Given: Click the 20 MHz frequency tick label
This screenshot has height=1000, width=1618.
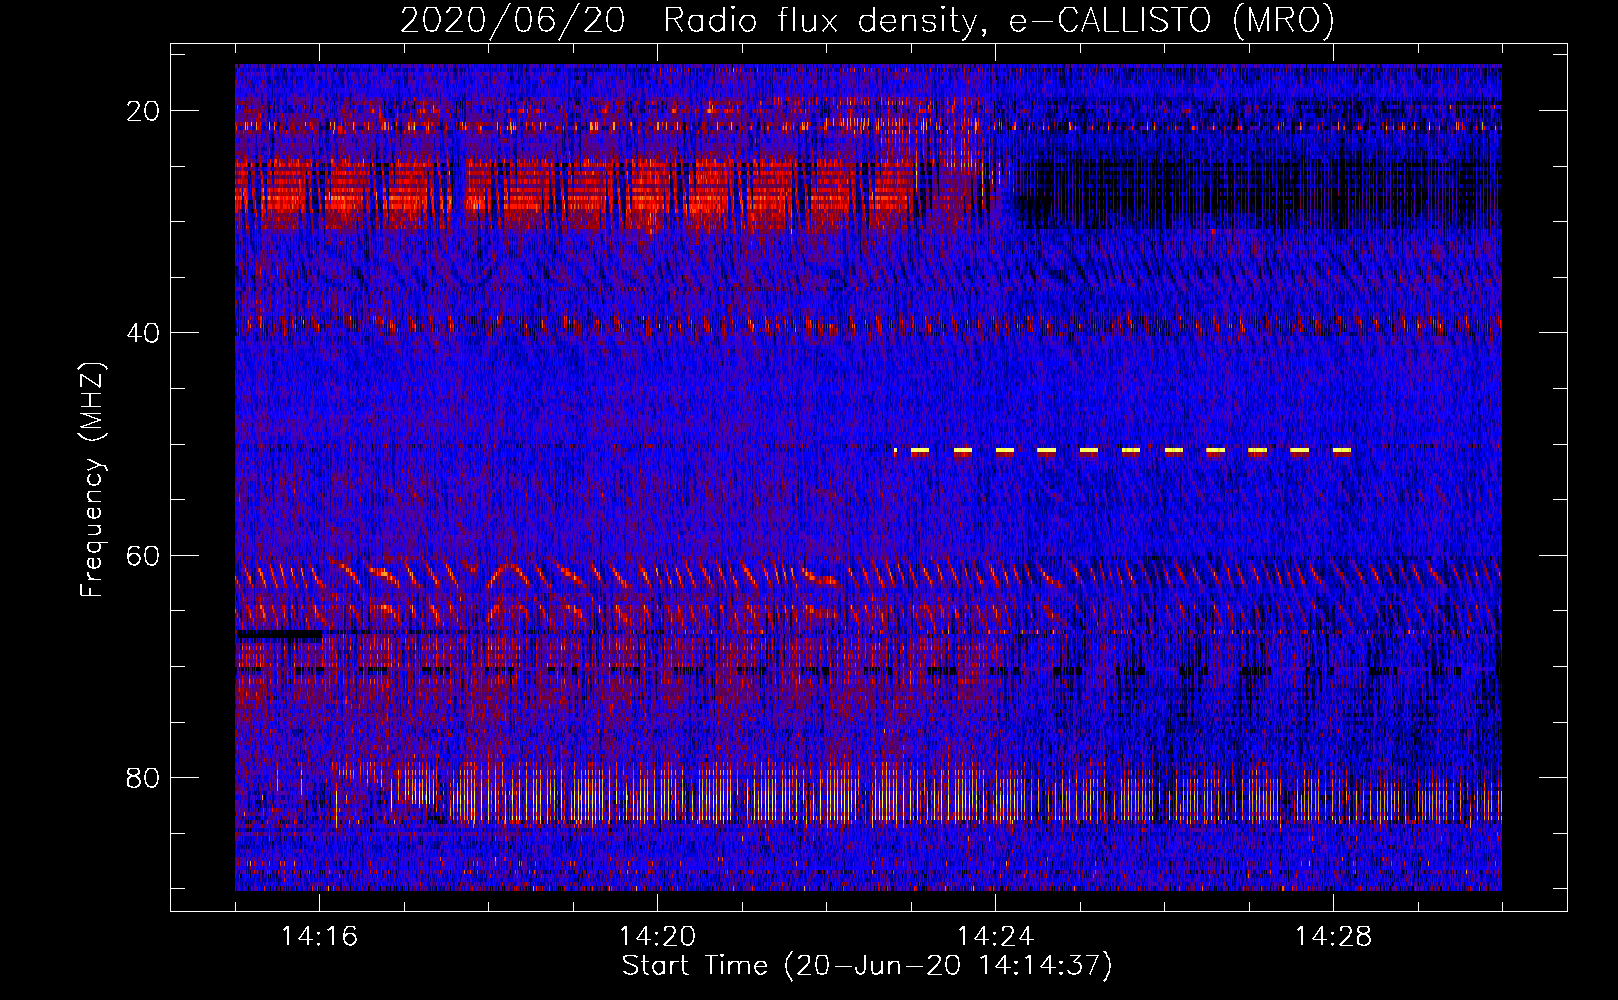Looking at the screenshot, I should pyautogui.click(x=143, y=111).
